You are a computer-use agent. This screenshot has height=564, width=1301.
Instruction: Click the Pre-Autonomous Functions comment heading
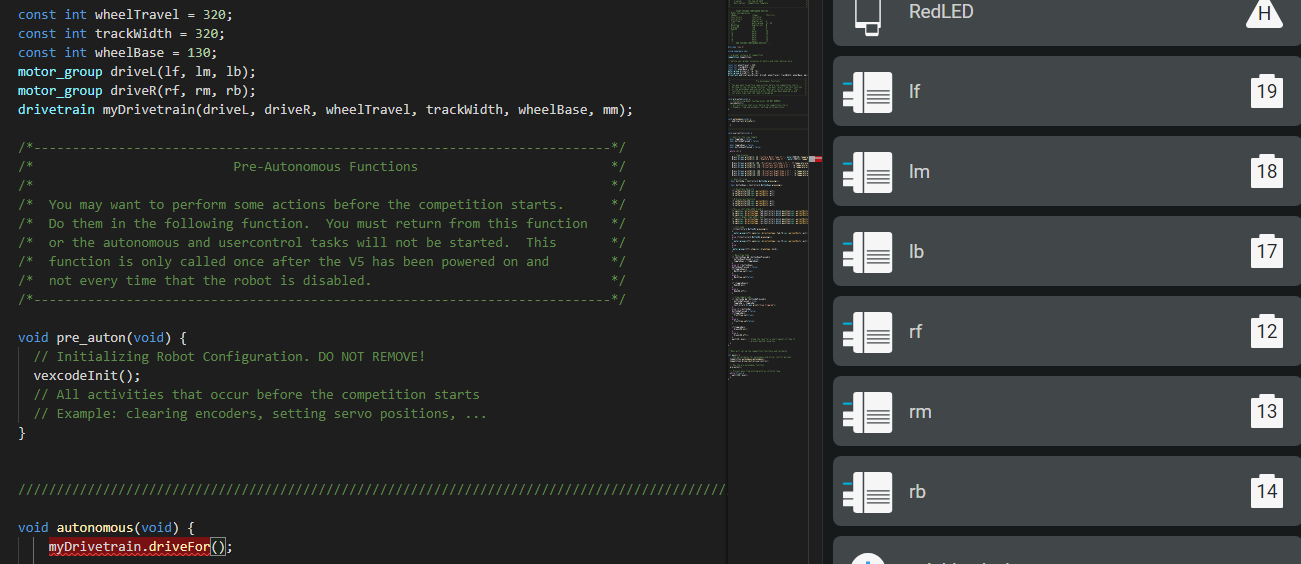[325, 166]
